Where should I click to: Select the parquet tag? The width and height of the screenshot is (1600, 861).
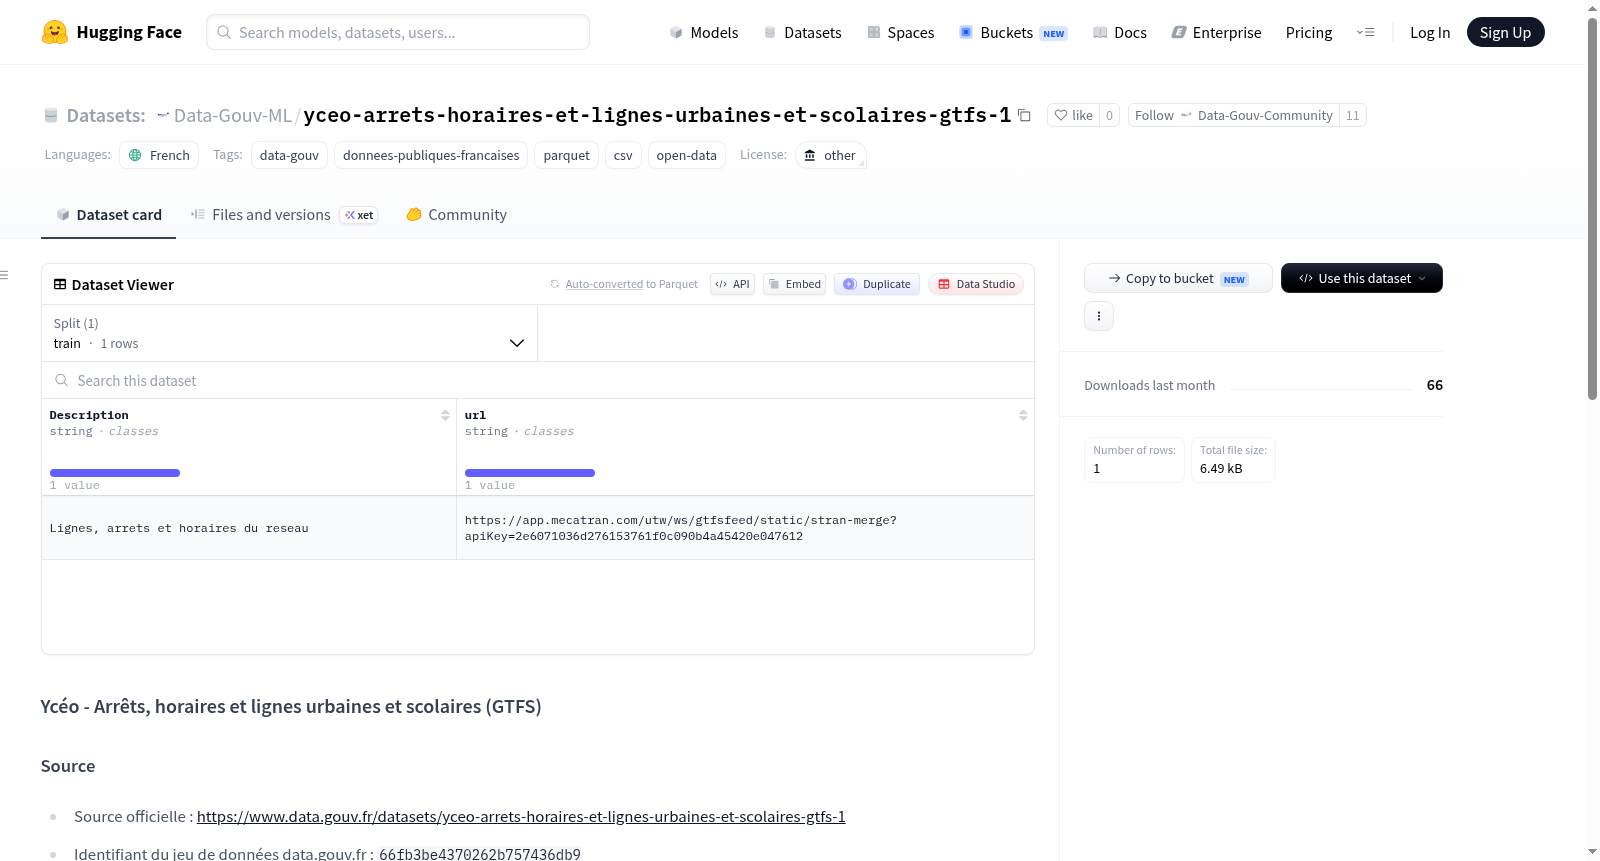567,155
